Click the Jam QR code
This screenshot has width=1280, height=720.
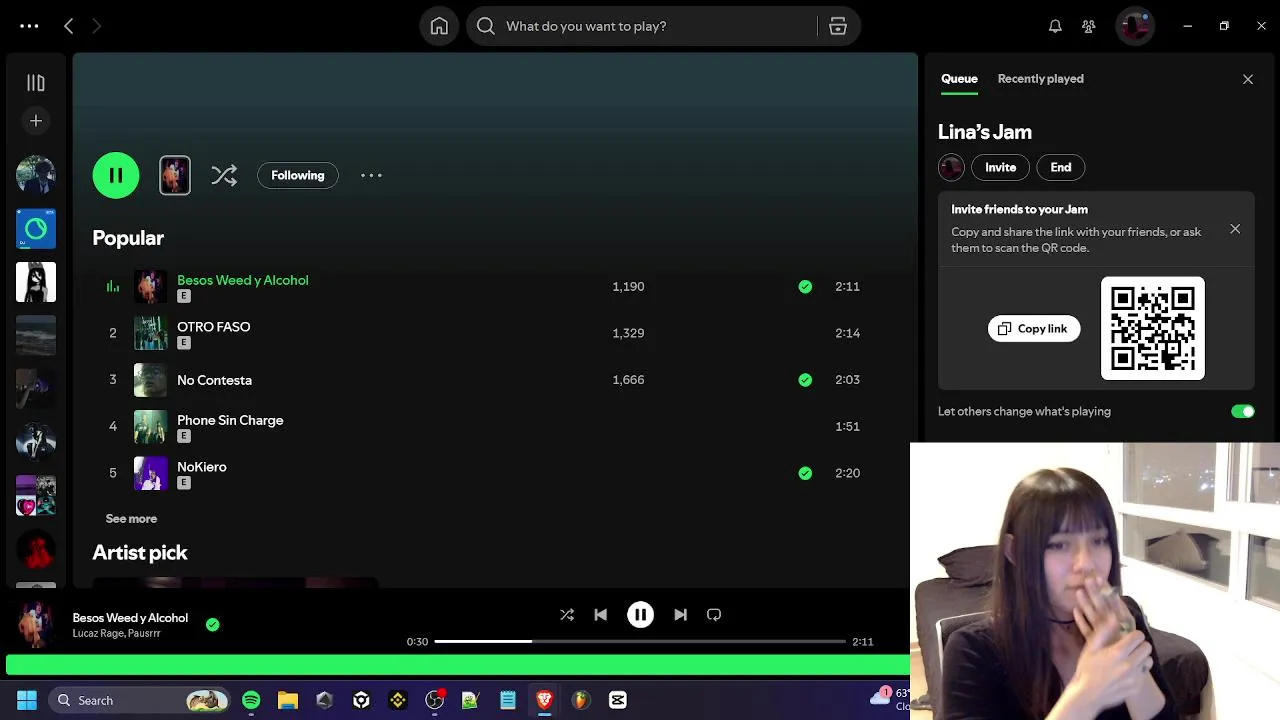(1153, 328)
